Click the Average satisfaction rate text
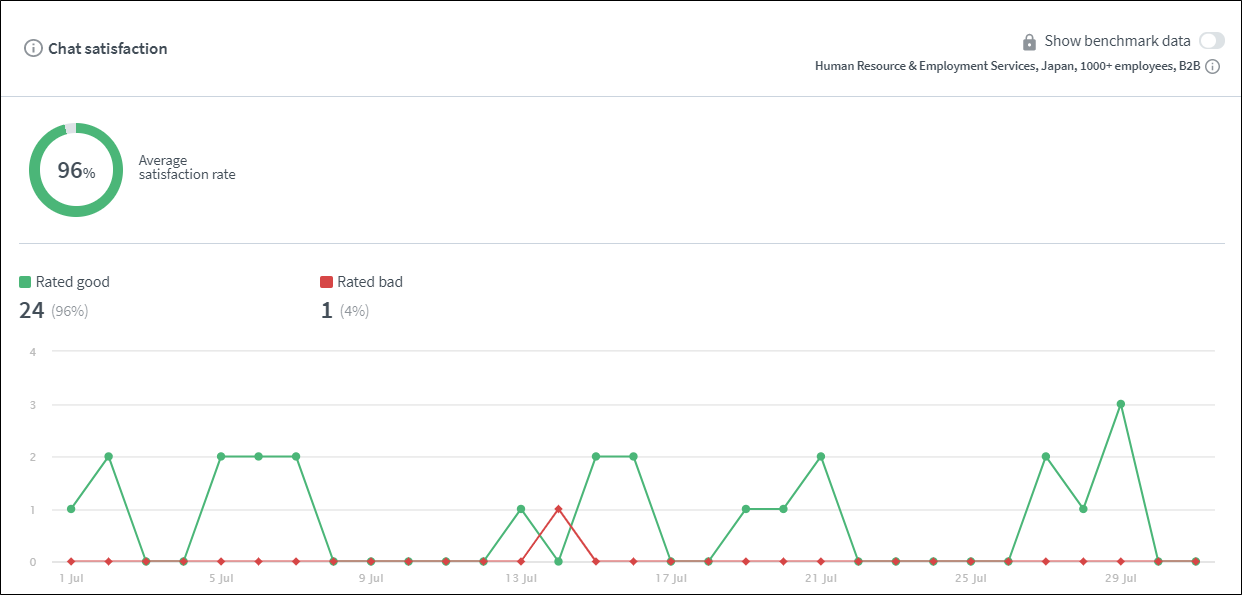Screen dimensions: 1242x595 [x=187, y=167]
